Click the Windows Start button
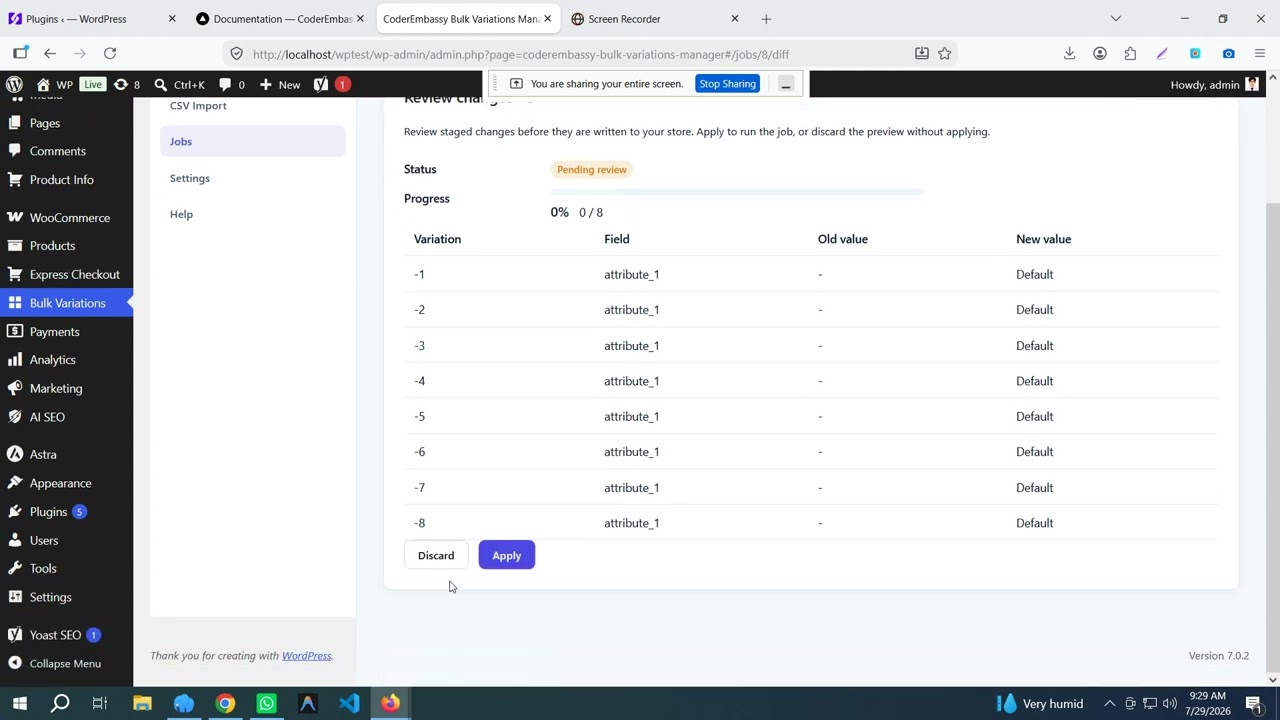Viewport: 1280px width, 720px height. pyautogui.click(x=19, y=703)
